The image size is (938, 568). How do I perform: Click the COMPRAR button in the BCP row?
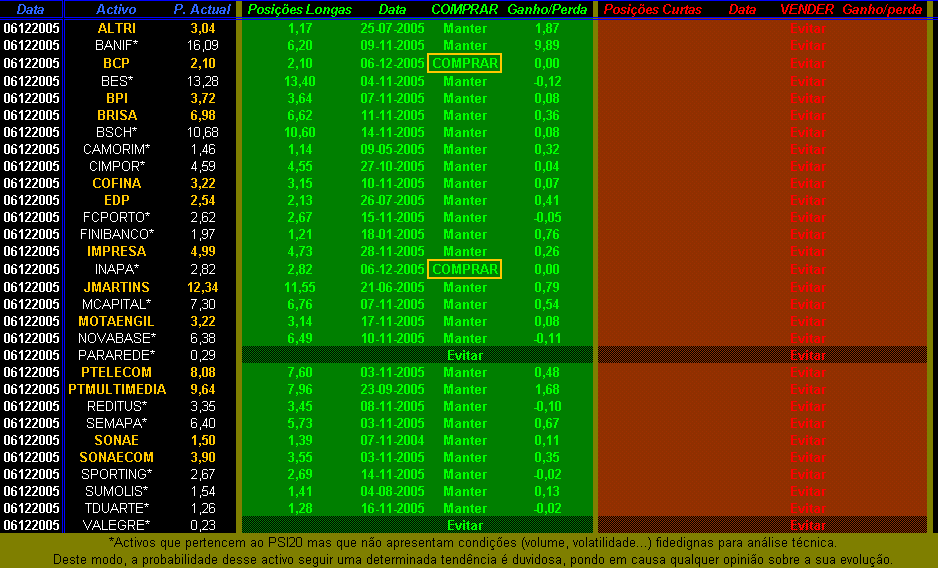click(464, 63)
